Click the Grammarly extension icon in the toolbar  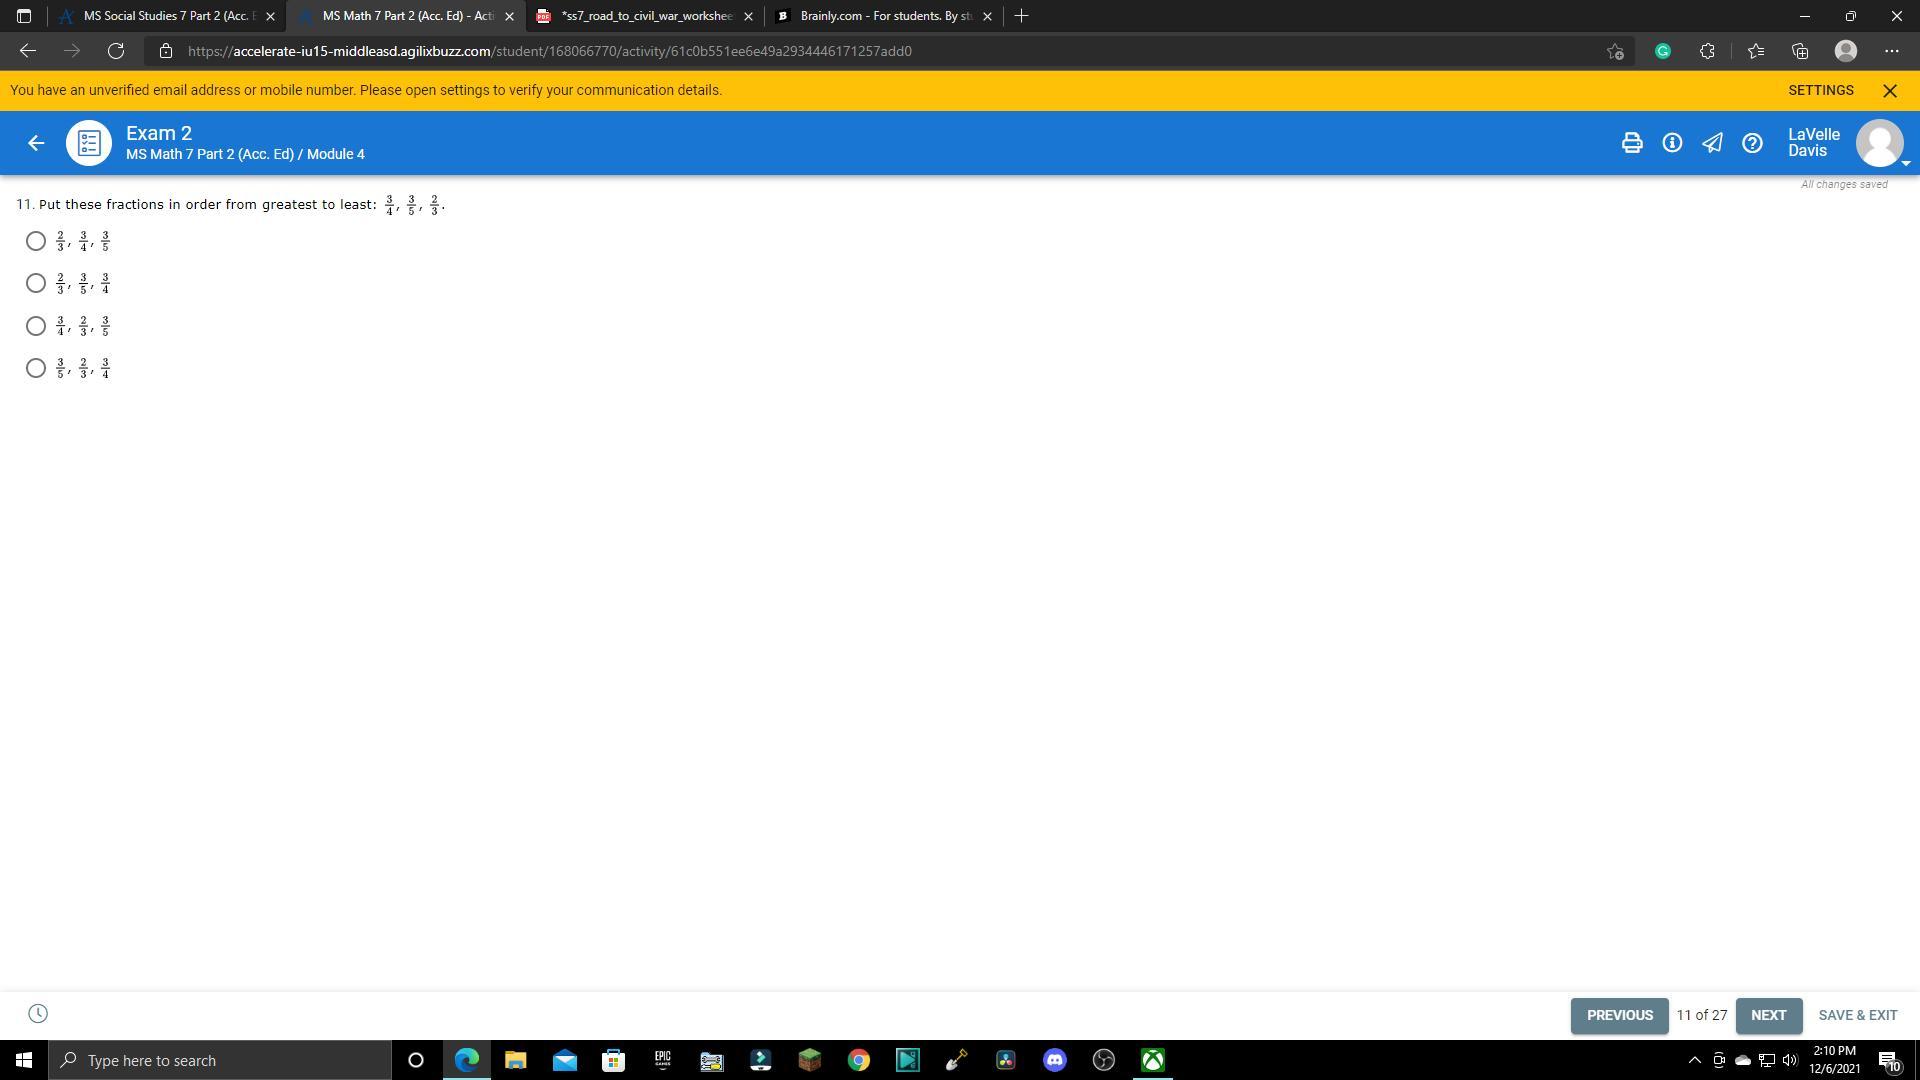click(x=1663, y=51)
